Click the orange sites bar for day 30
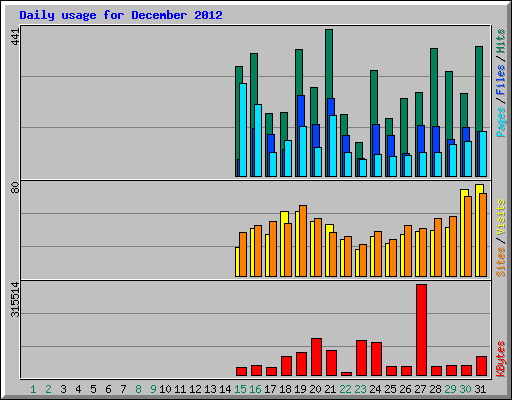The height and width of the screenshot is (400, 512). click(468, 236)
